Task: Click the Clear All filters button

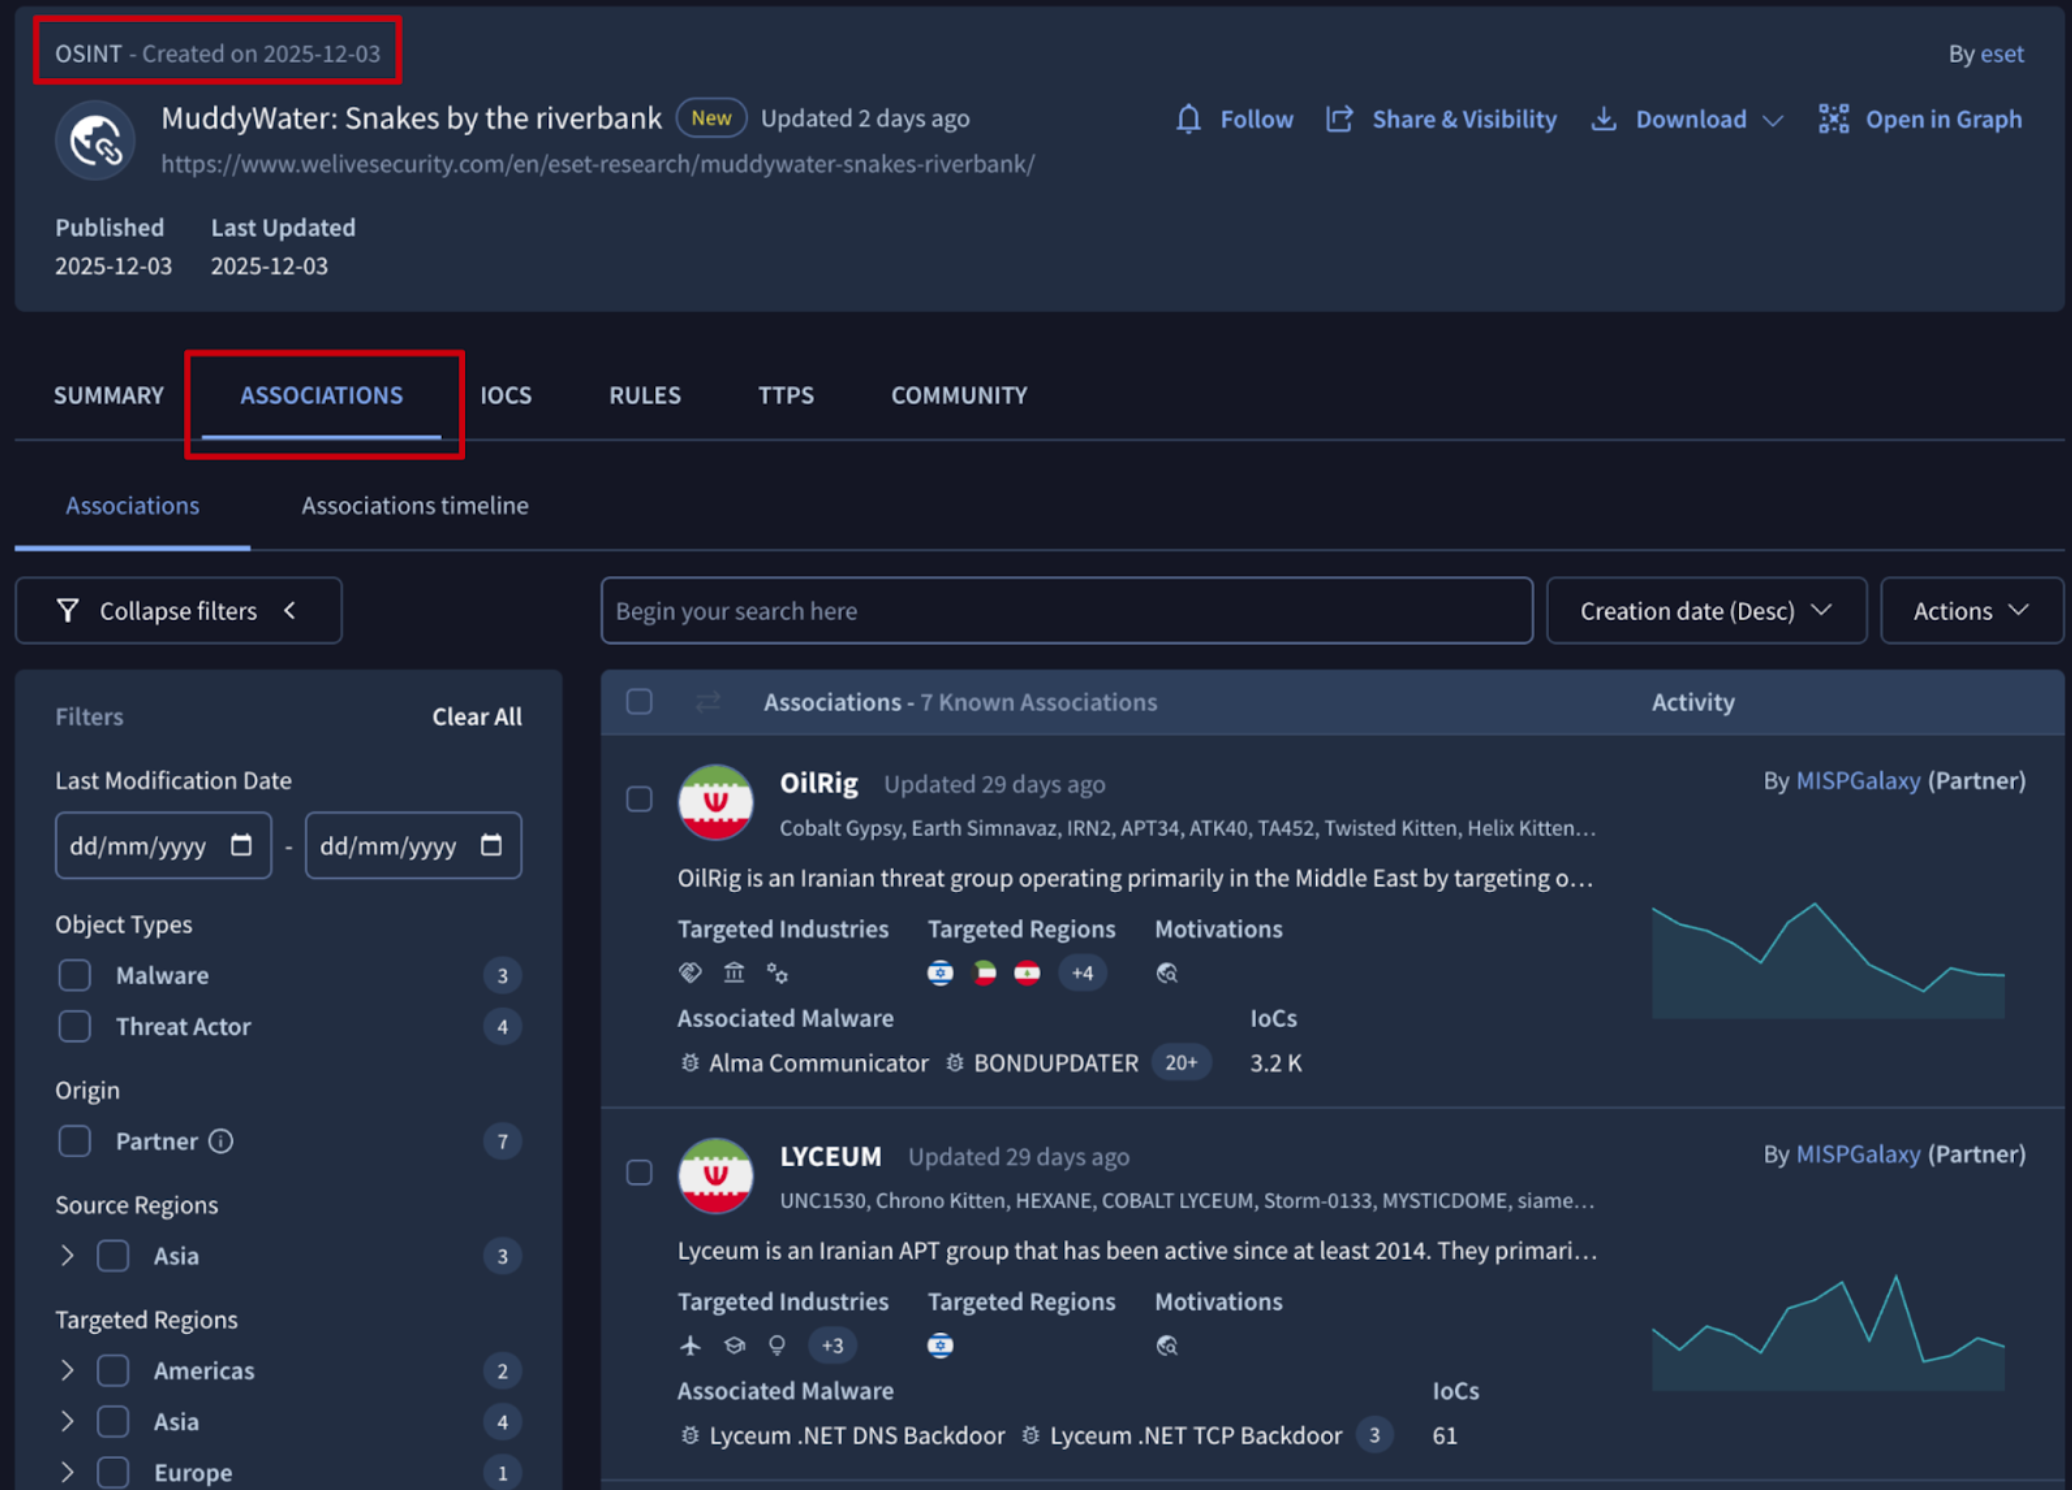Action: coord(476,716)
